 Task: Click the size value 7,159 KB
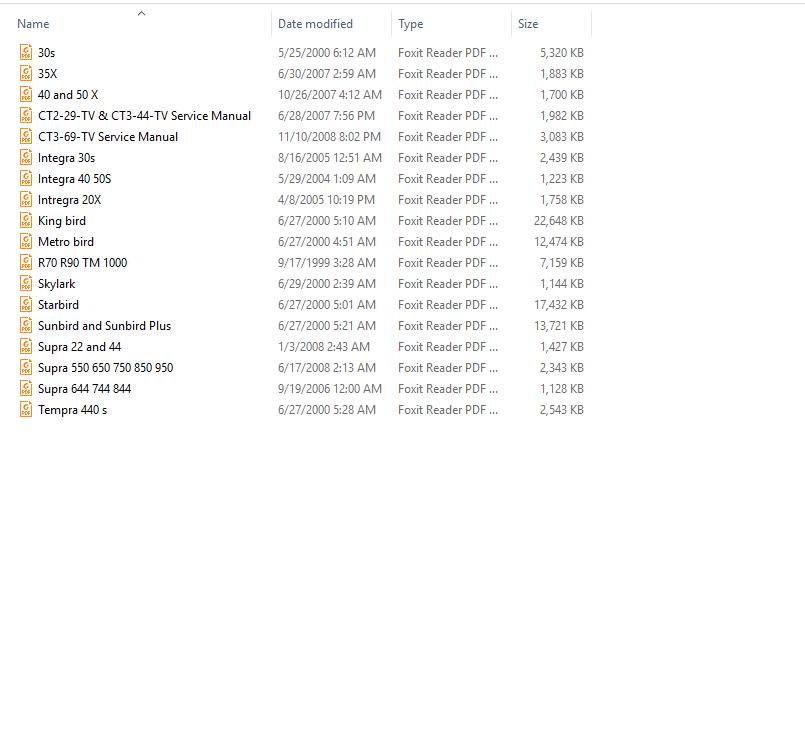(562, 263)
